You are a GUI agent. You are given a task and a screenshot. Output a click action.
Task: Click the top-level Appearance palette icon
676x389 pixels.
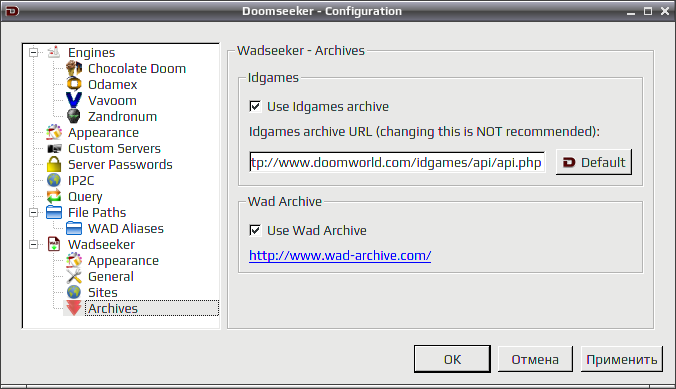click(54, 132)
